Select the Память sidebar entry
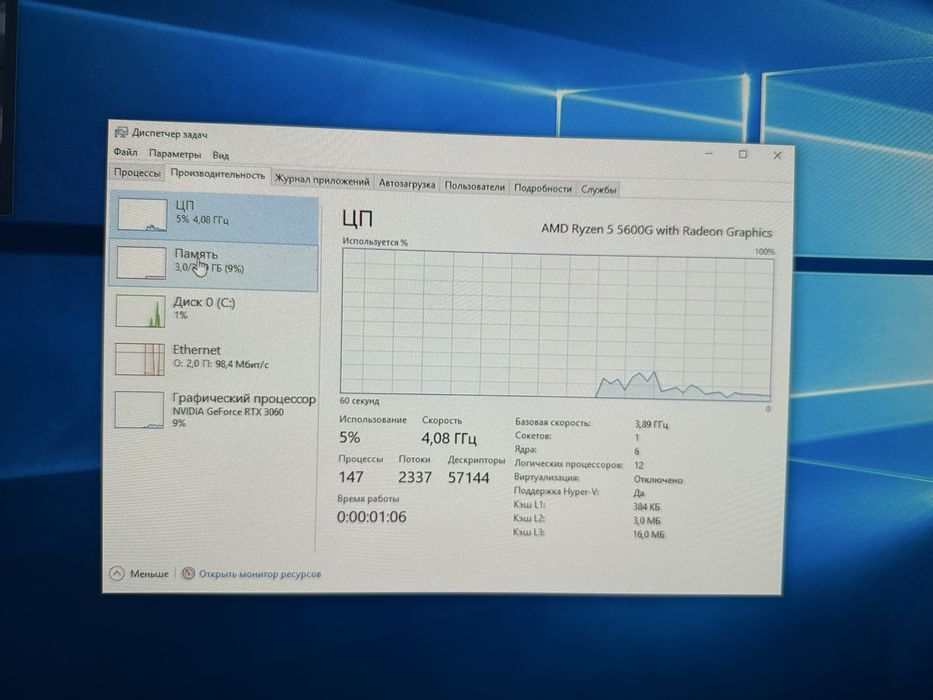Image resolution: width=933 pixels, height=700 pixels. (x=214, y=267)
